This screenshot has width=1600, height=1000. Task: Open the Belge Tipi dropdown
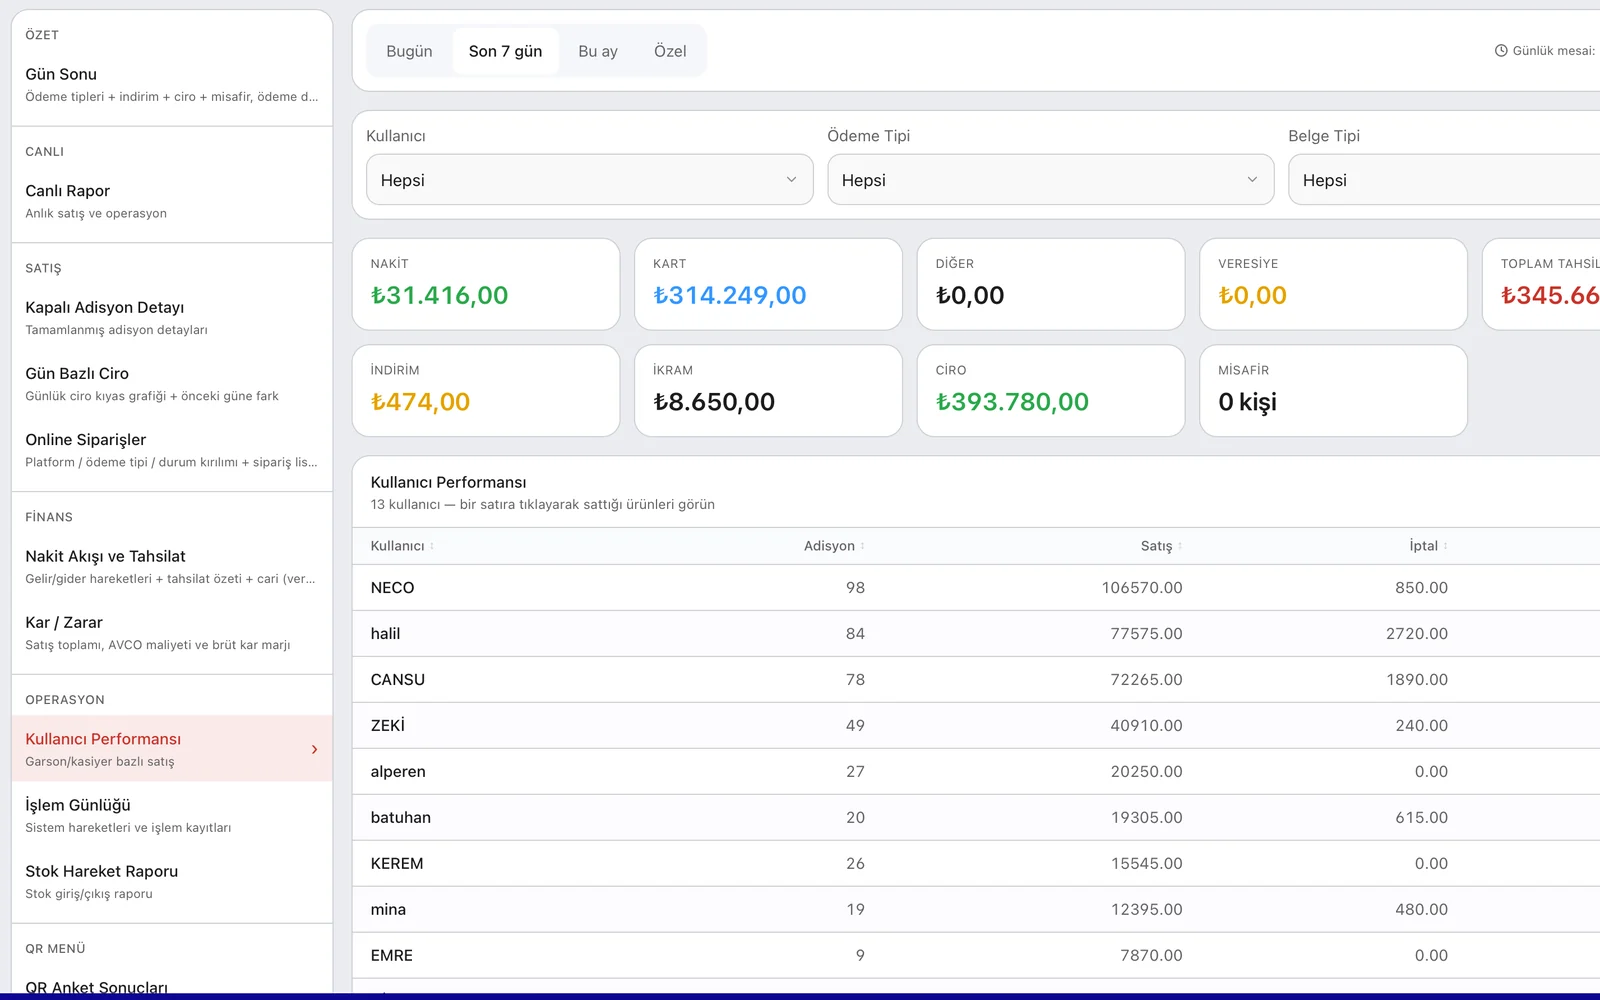tap(1444, 180)
